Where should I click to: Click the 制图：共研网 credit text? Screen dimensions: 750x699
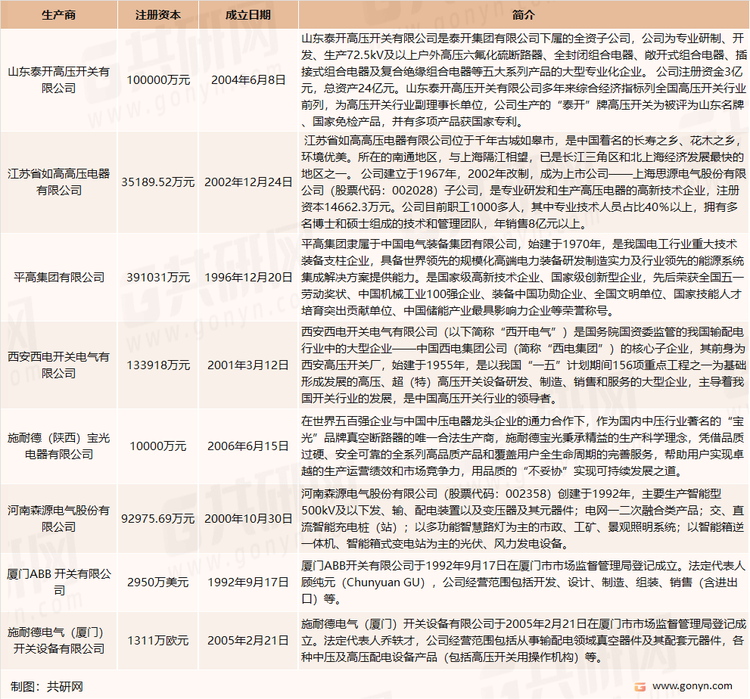tap(46, 687)
